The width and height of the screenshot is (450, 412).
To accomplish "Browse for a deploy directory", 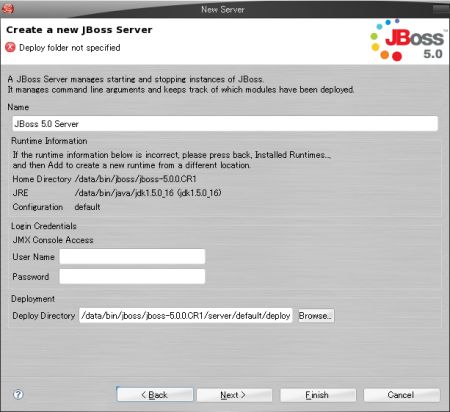I will pos(316,315).
